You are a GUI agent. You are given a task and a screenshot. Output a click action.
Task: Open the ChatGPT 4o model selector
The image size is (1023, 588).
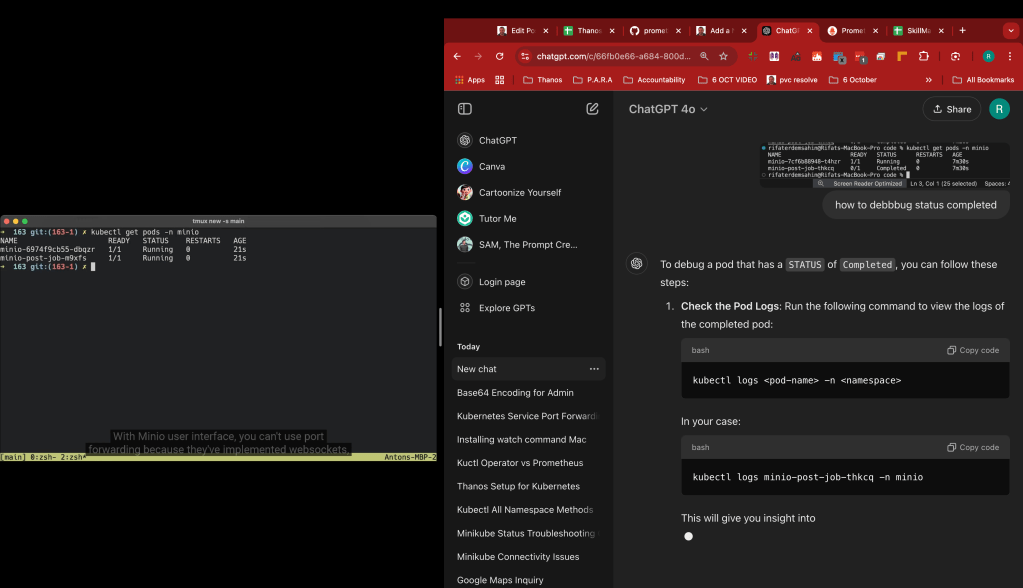click(x=668, y=109)
